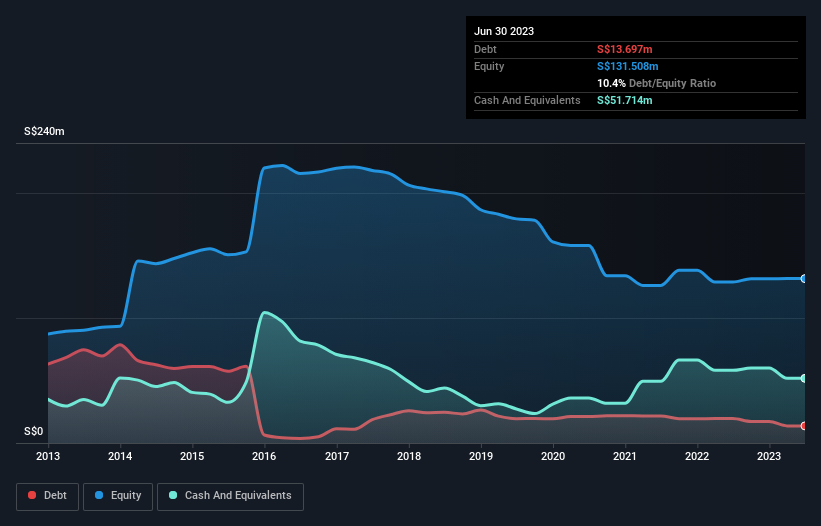Select the 2015 x-axis label

click(192, 457)
